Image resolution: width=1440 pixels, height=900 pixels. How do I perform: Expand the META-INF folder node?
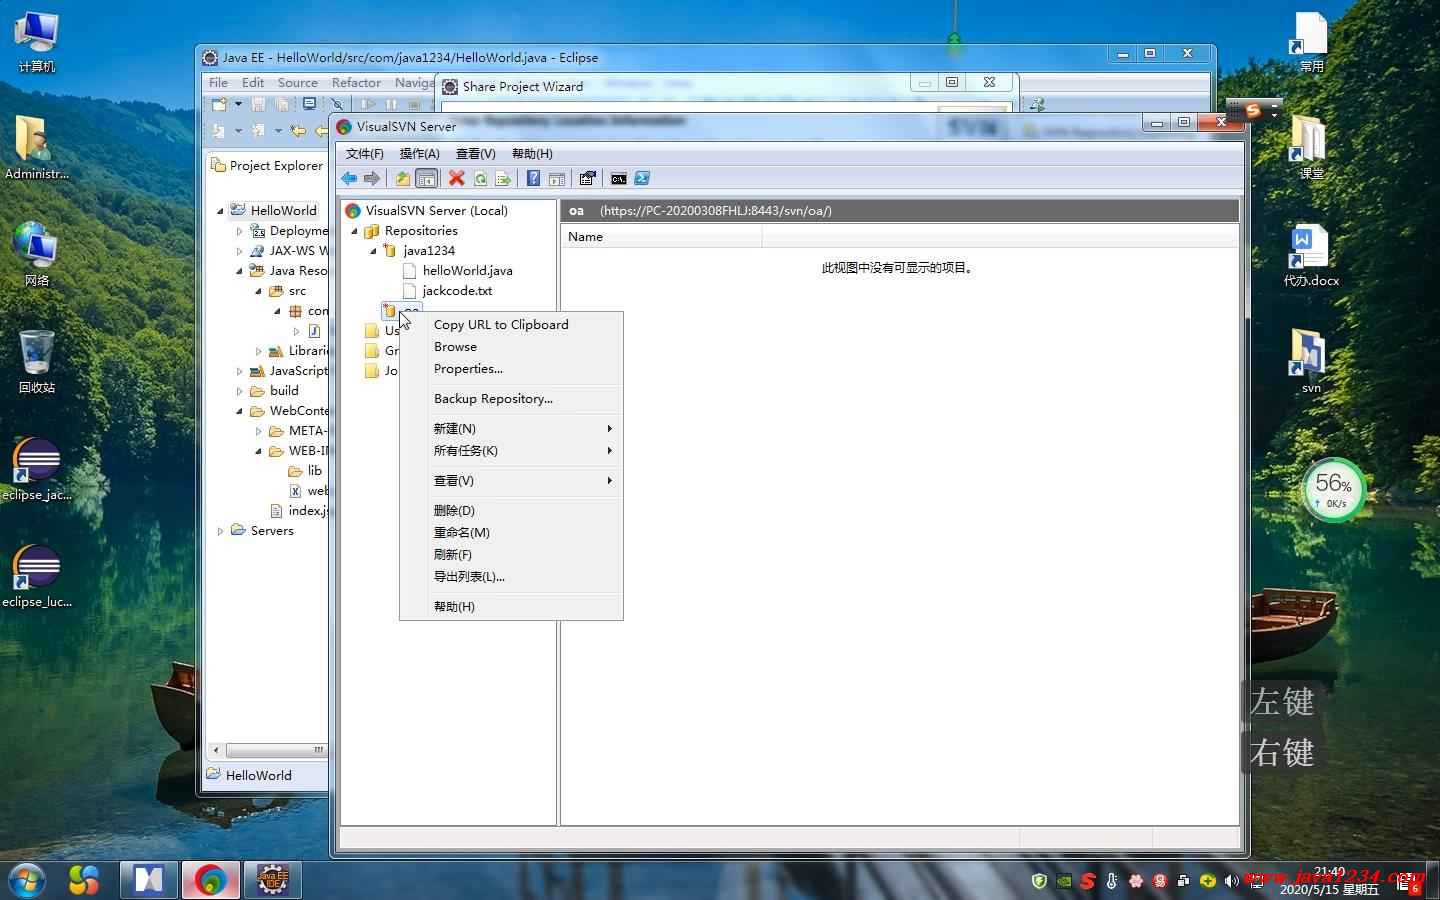(258, 431)
